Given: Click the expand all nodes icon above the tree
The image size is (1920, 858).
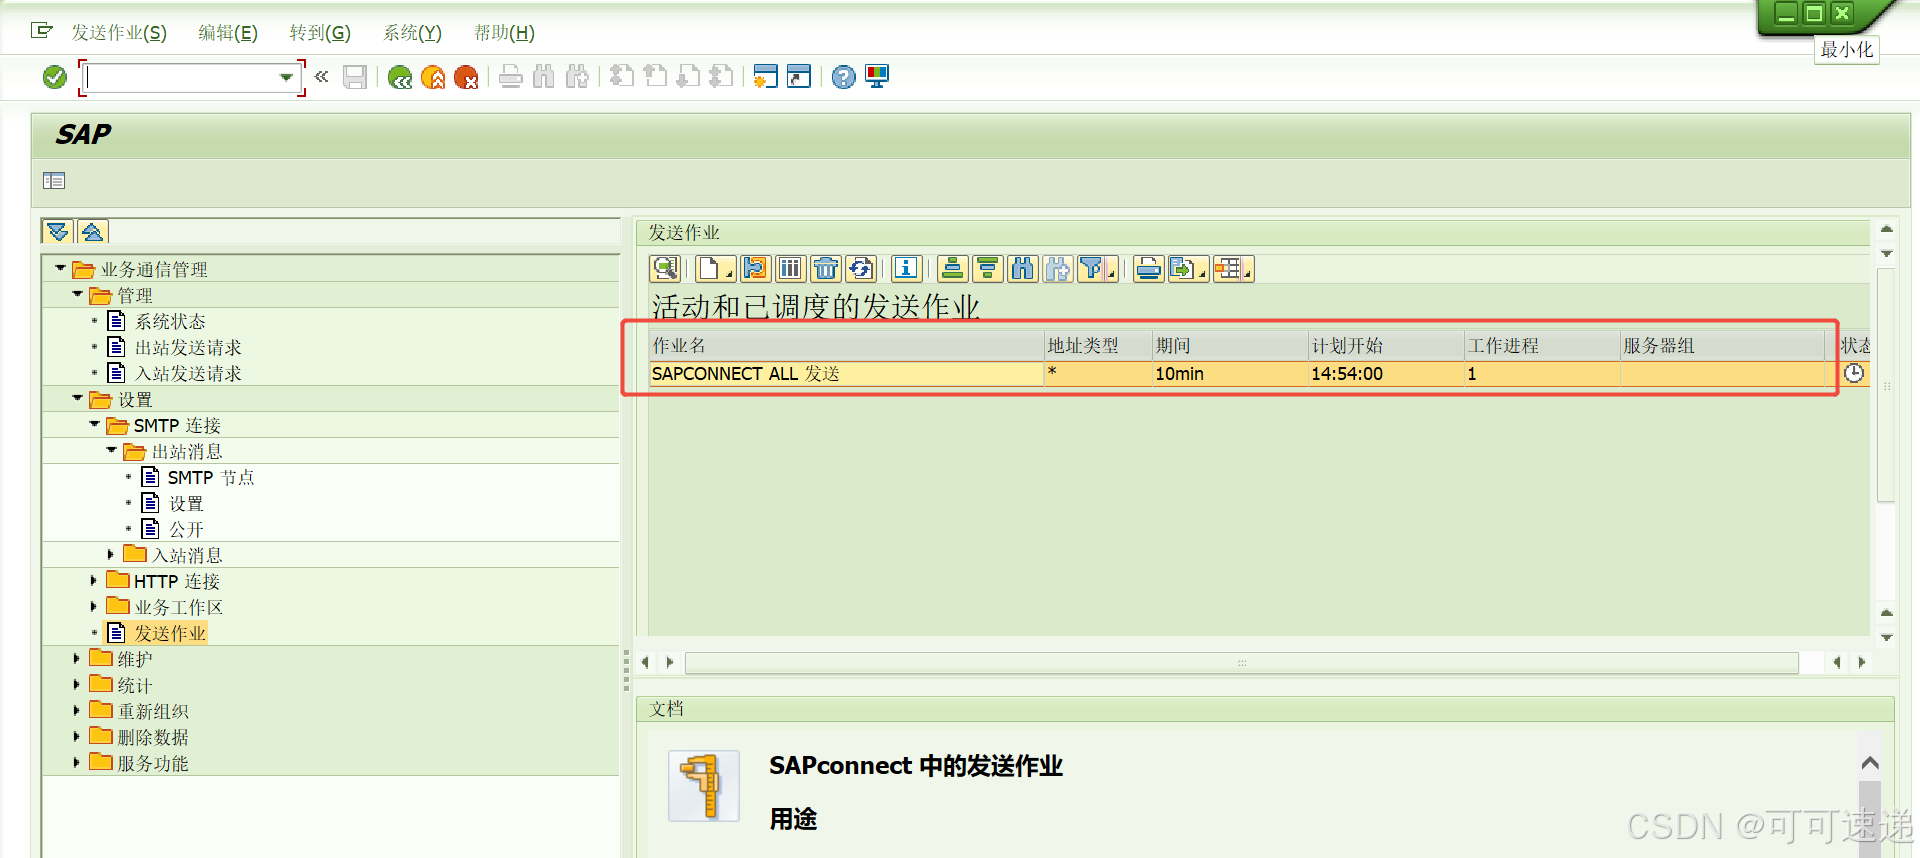Looking at the screenshot, I should coord(58,232).
